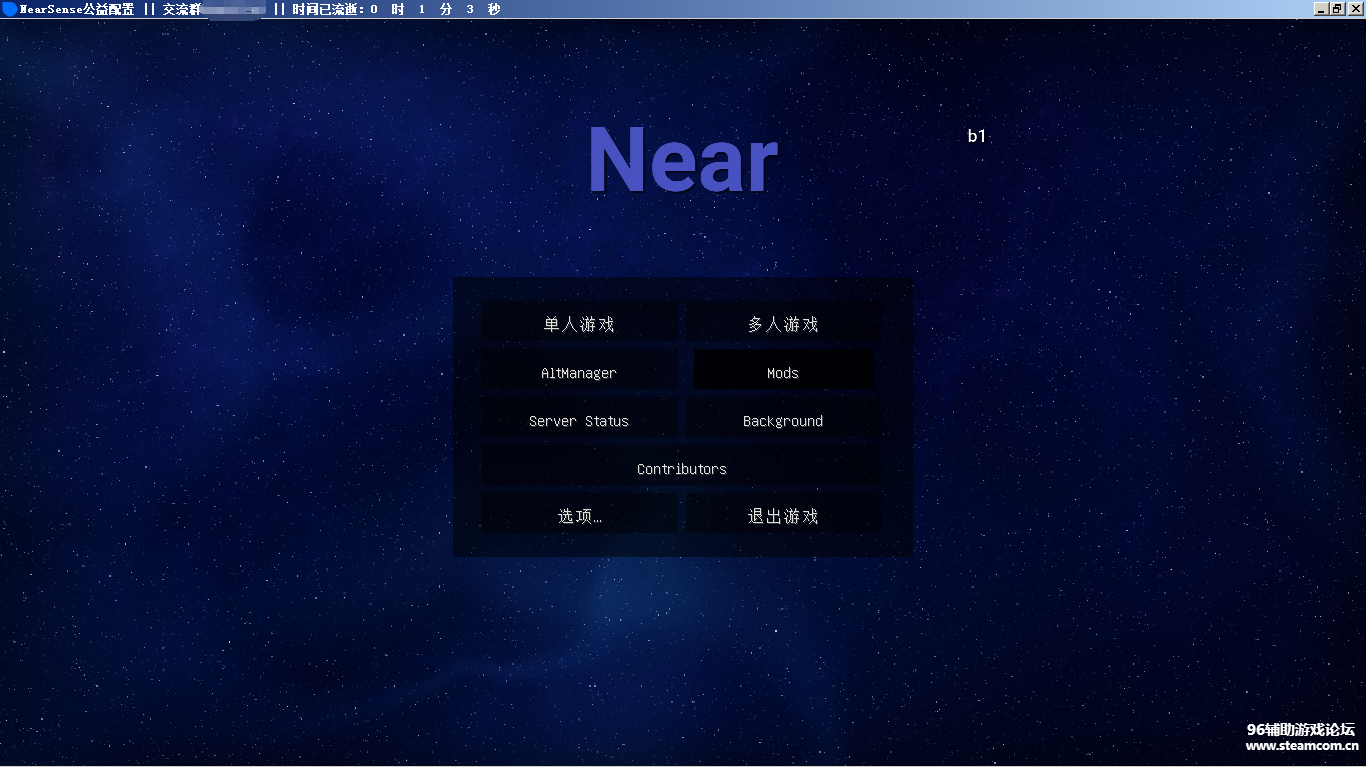Open the 多人游戏 multiplayer menu

[x=783, y=324]
